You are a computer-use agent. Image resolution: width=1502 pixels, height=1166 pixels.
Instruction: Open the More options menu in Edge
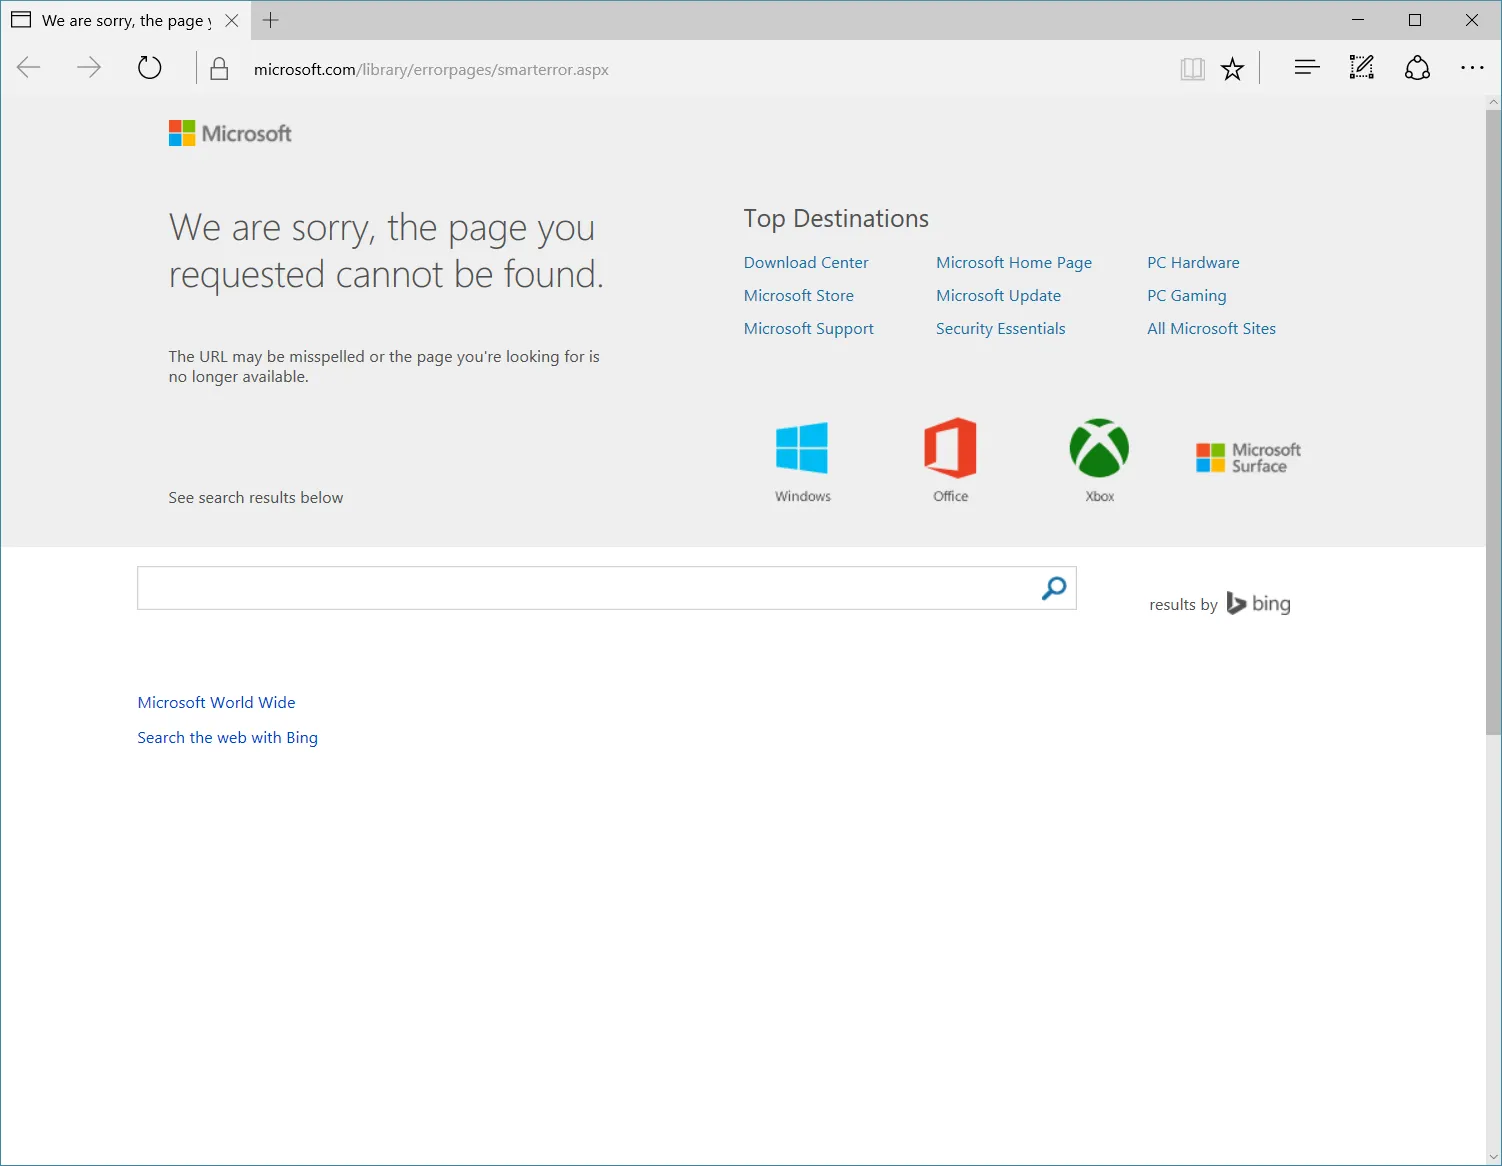point(1472,67)
